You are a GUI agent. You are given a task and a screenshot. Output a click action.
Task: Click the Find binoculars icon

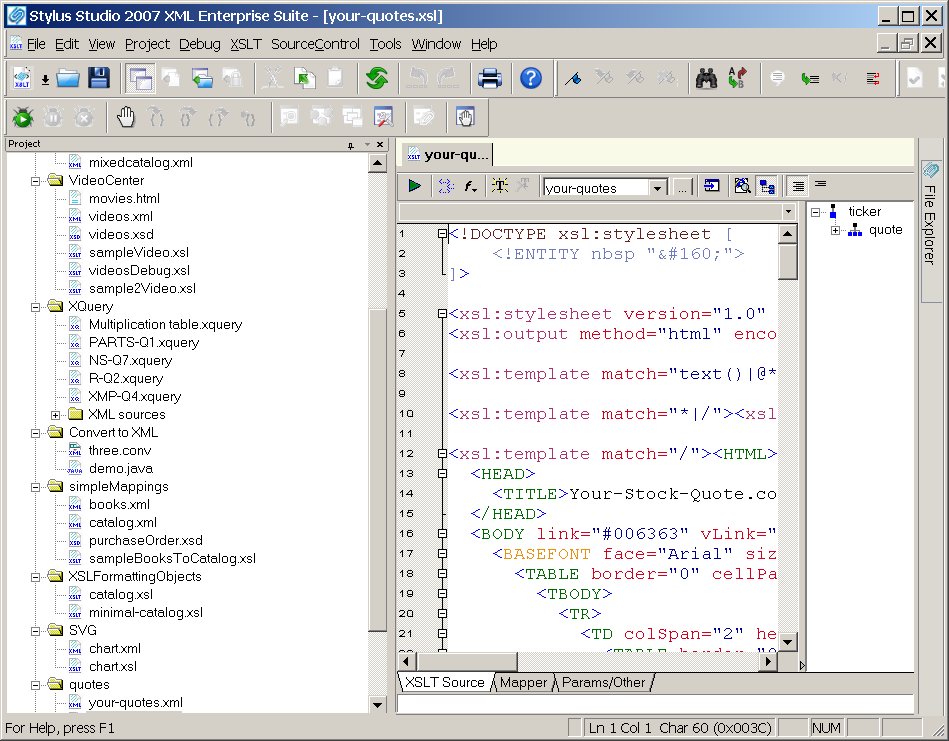pos(707,78)
